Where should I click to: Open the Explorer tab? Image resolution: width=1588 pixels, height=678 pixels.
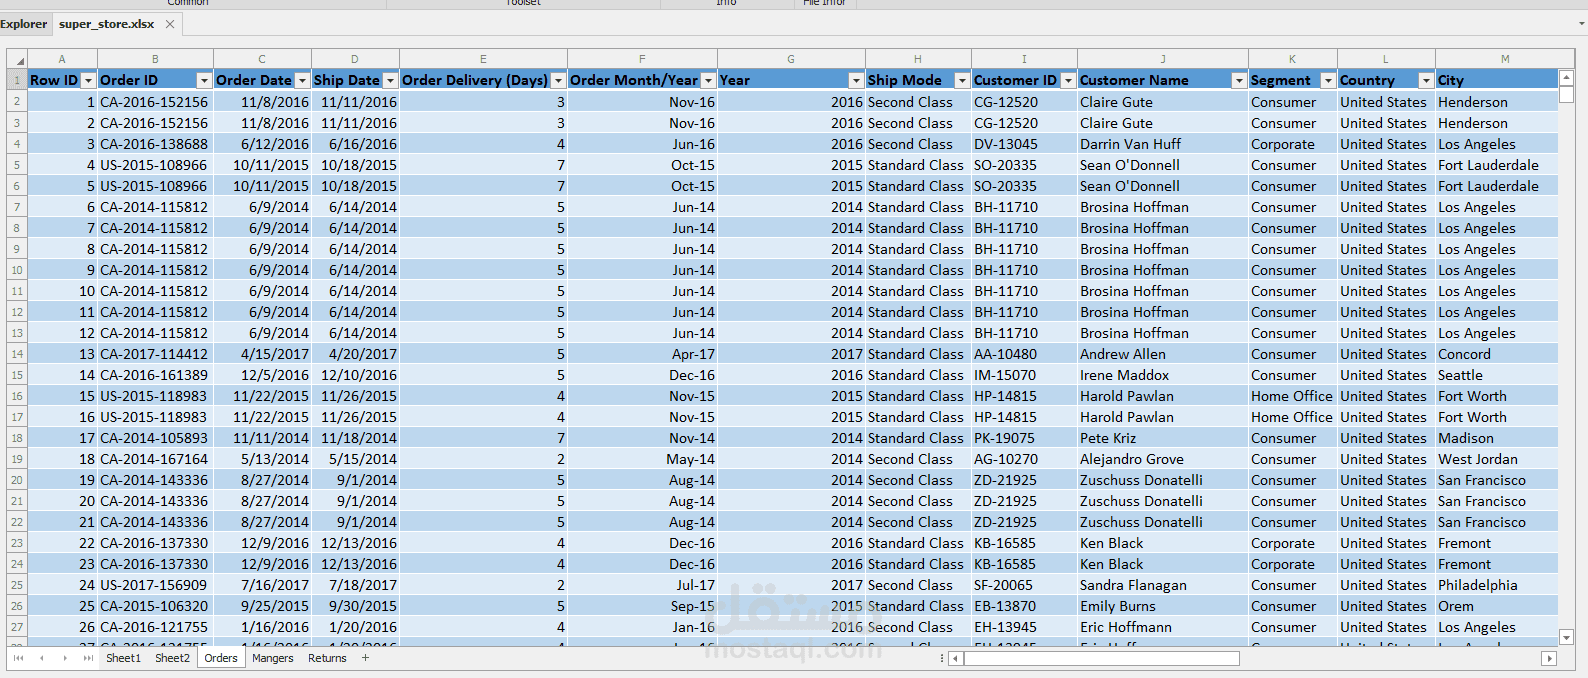pyautogui.click(x=24, y=24)
